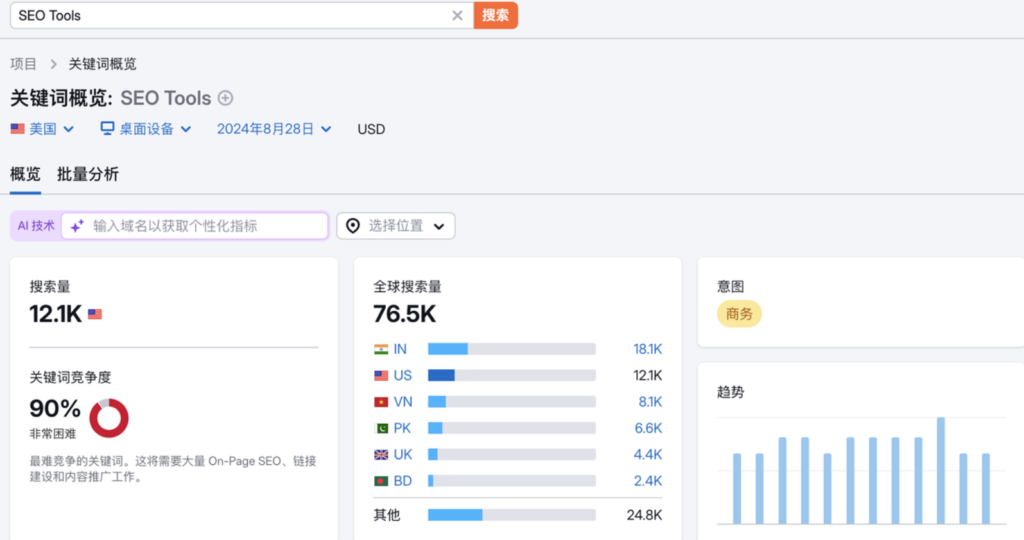1024x540 pixels.
Task: Click the orange 搜索 button
Action: [495, 15]
